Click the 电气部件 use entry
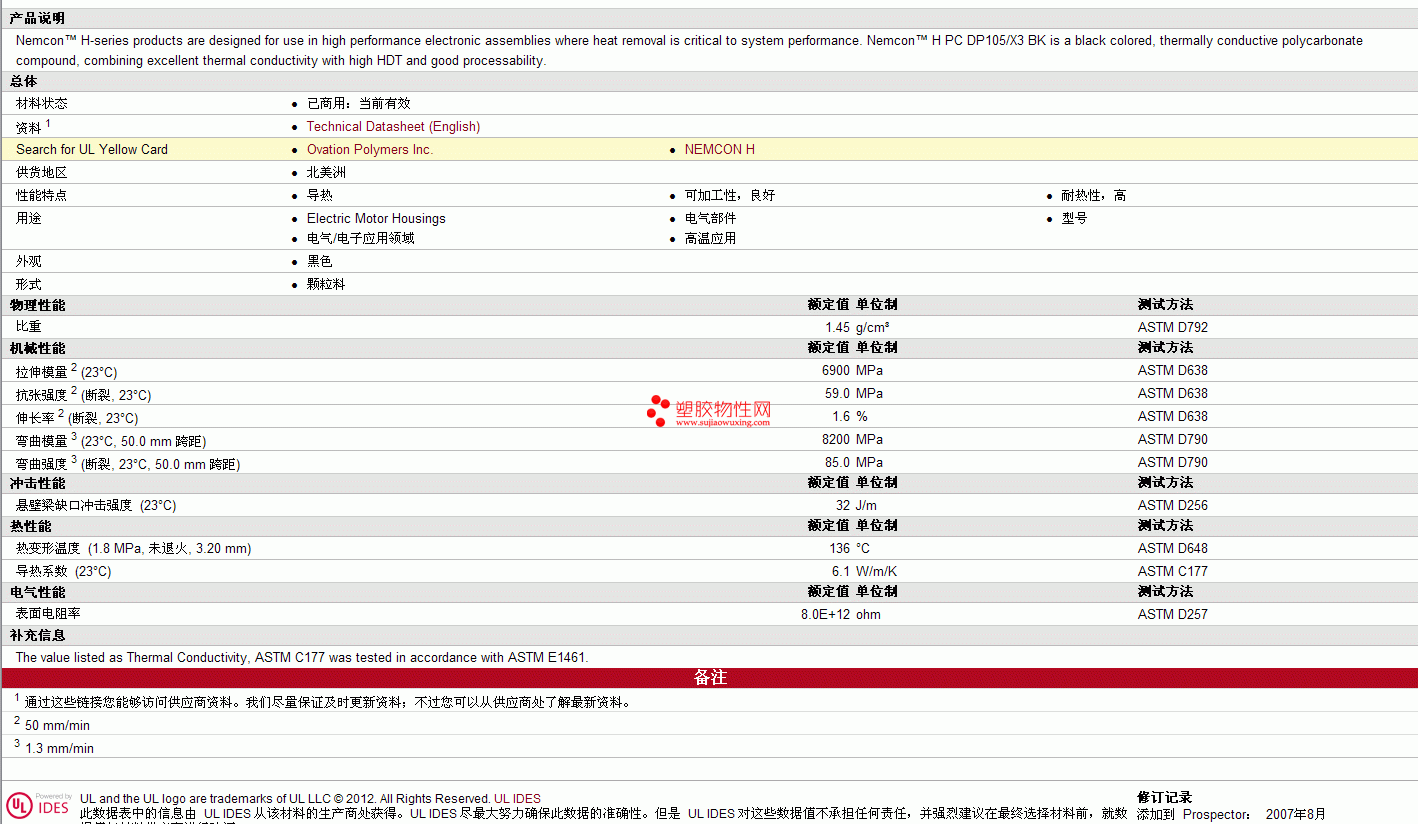The image size is (1418, 824). (x=711, y=218)
